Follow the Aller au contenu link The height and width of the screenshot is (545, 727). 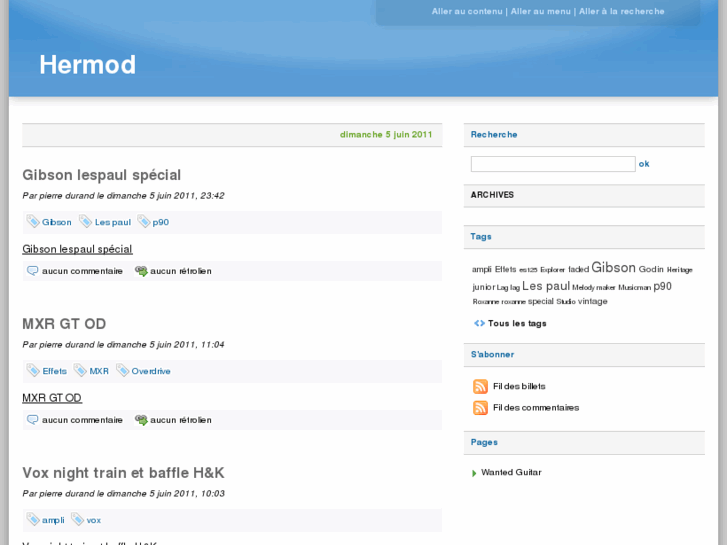pos(467,11)
